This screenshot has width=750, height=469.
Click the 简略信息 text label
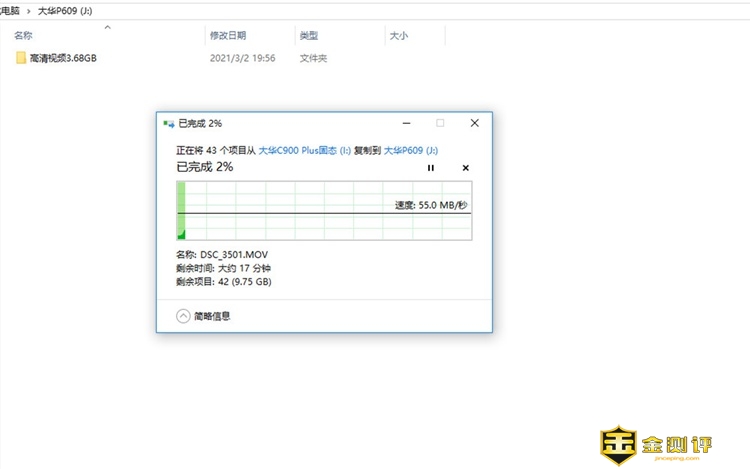point(212,316)
